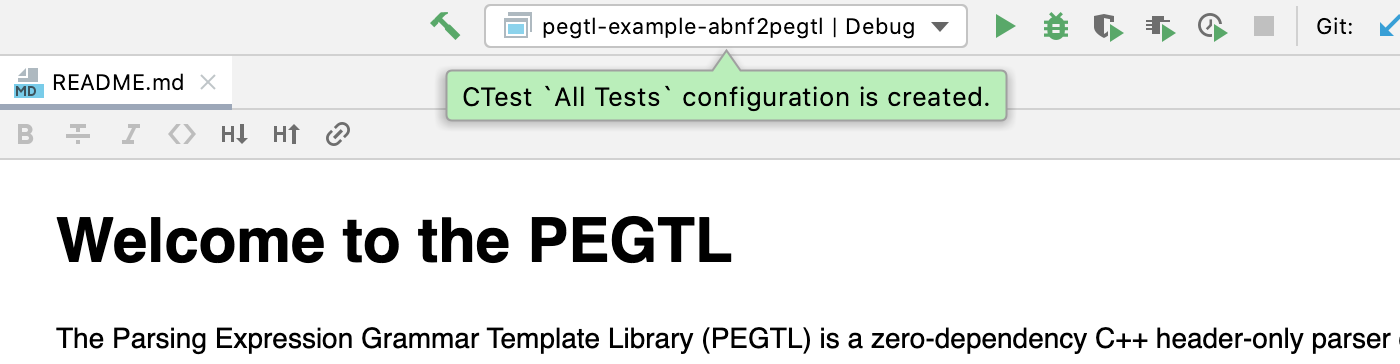Click the CTest configuration created notification

pyautogui.click(x=726, y=97)
